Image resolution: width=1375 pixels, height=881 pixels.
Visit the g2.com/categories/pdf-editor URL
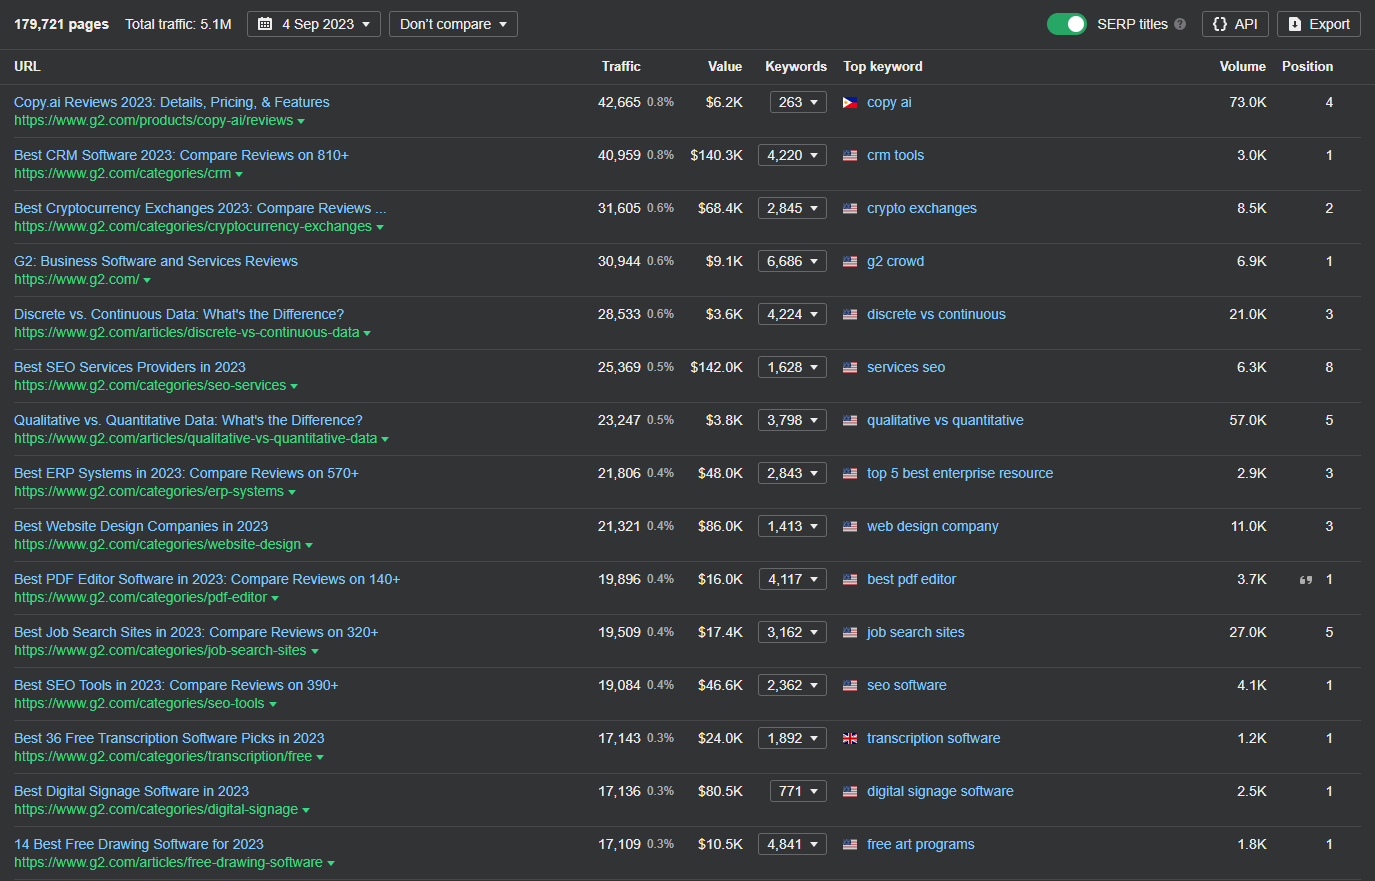pos(141,597)
